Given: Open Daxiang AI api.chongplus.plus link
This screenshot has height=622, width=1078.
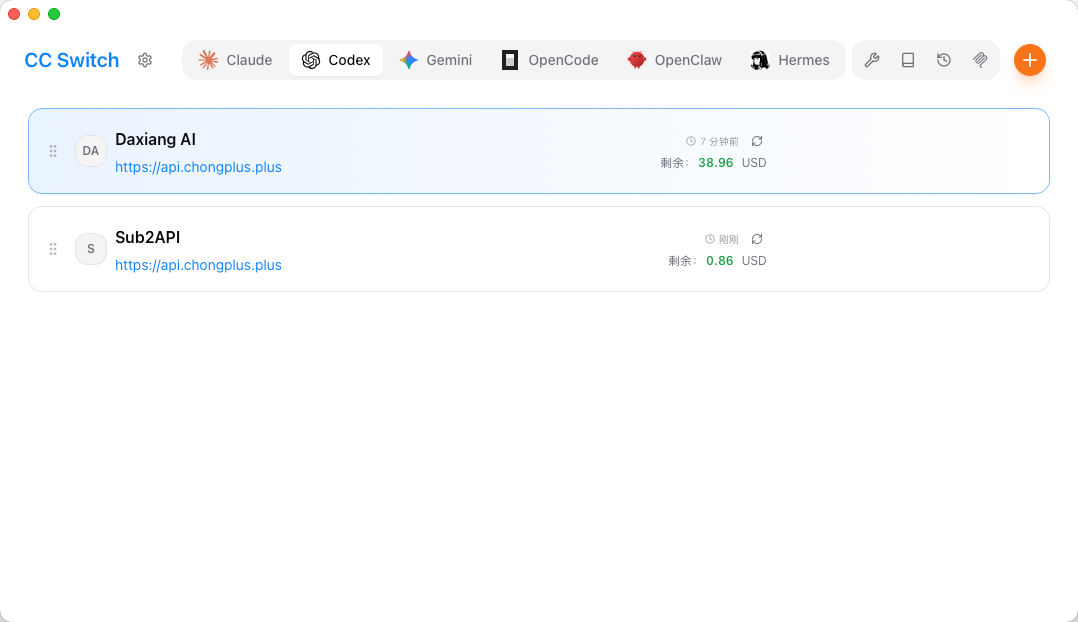Looking at the screenshot, I should click(x=198, y=167).
